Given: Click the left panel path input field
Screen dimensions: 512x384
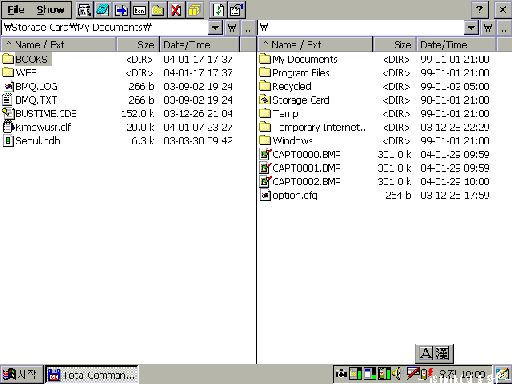Looking at the screenshot, I should (105, 27).
